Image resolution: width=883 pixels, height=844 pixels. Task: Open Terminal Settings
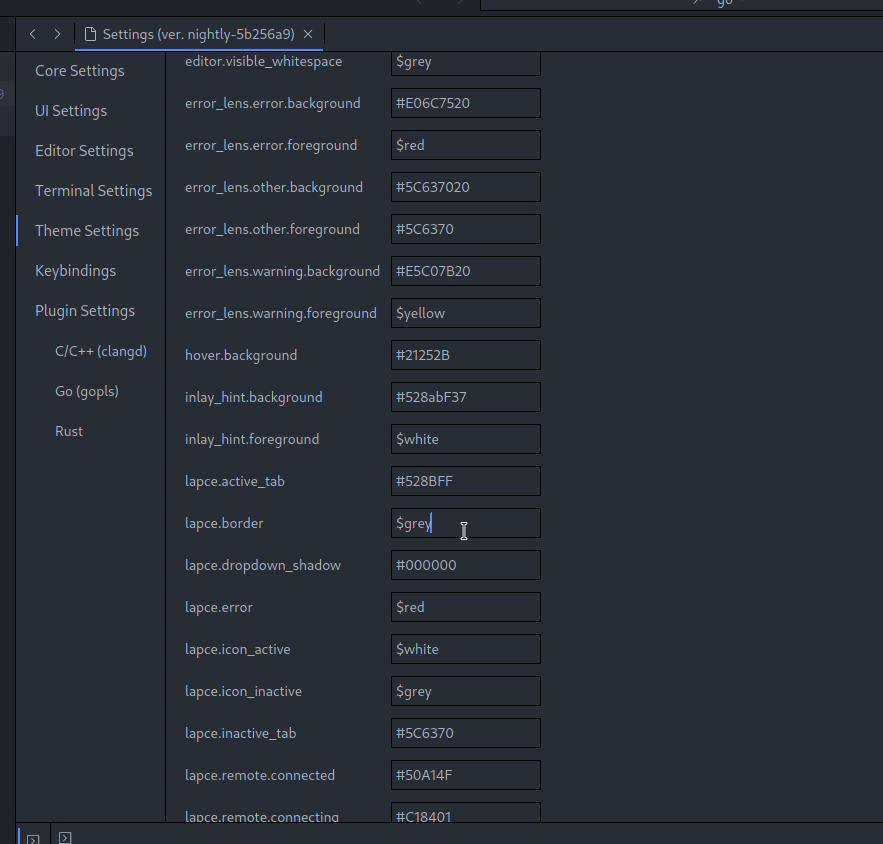pos(93,190)
